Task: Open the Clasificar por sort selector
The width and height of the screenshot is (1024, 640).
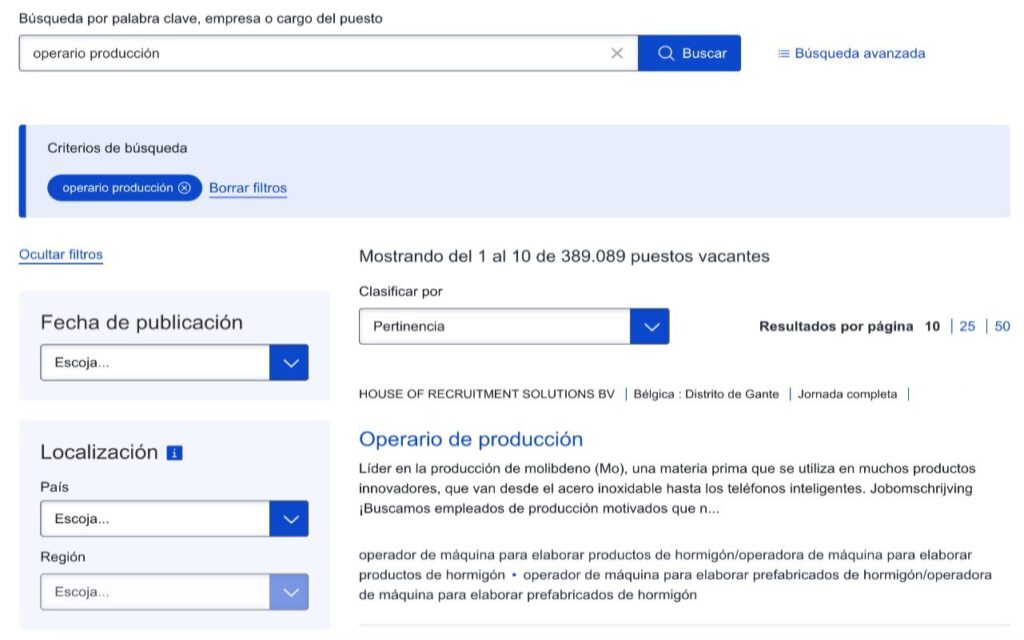Action: 500,325
